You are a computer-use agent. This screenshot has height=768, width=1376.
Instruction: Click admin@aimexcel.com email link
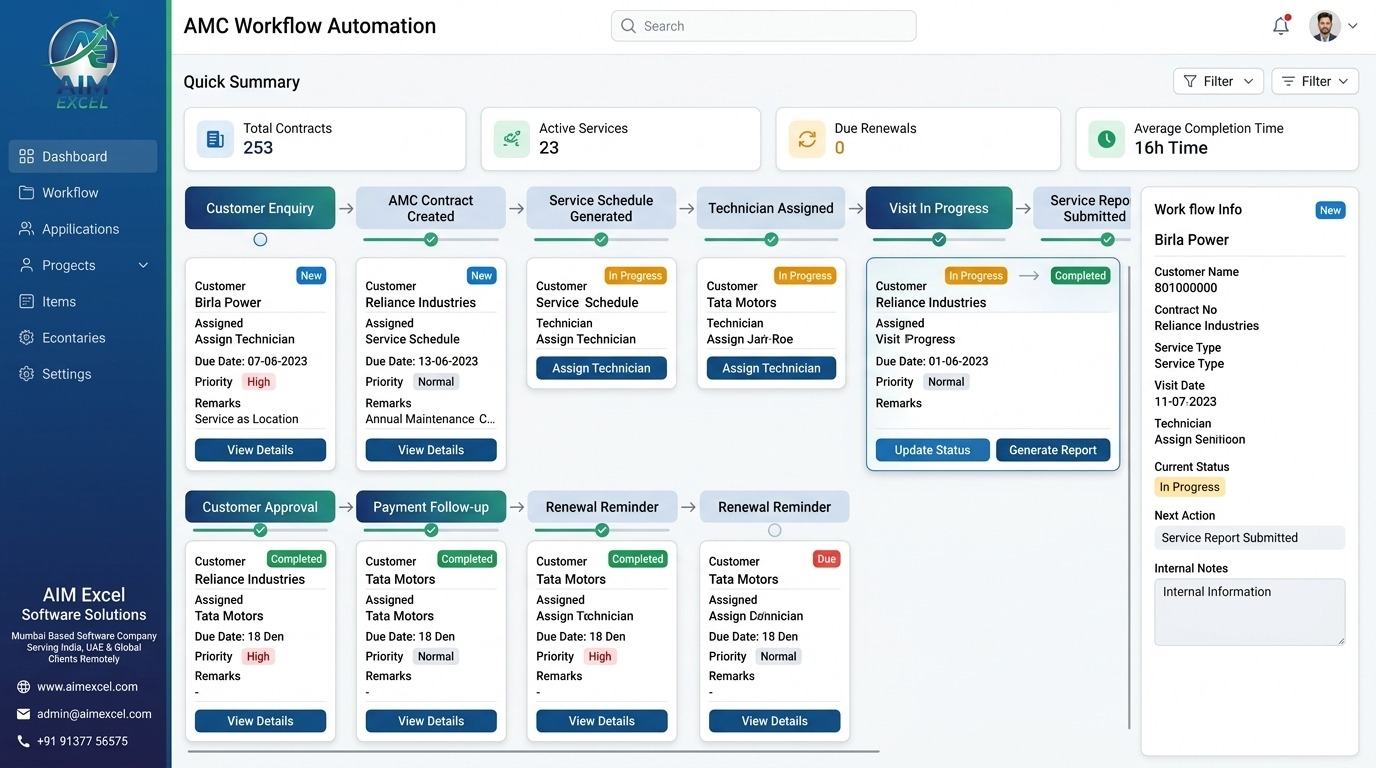coord(94,714)
